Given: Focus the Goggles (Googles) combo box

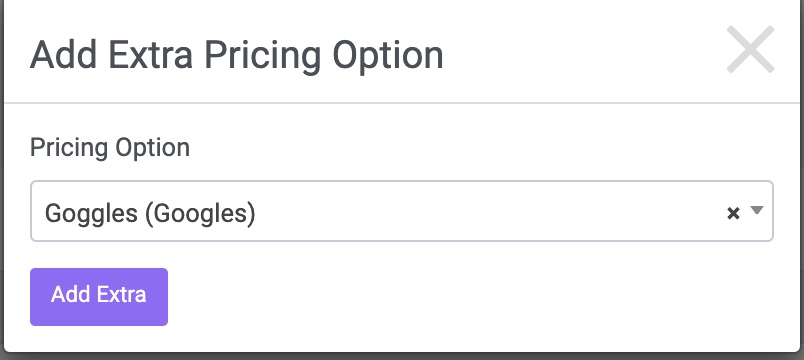Looking at the screenshot, I should (401, 211).
